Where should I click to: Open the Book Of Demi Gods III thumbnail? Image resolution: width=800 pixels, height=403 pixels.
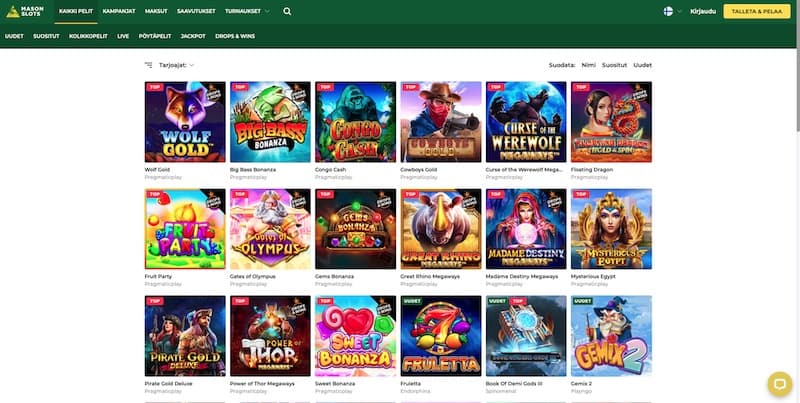click(x=526, y=336)
